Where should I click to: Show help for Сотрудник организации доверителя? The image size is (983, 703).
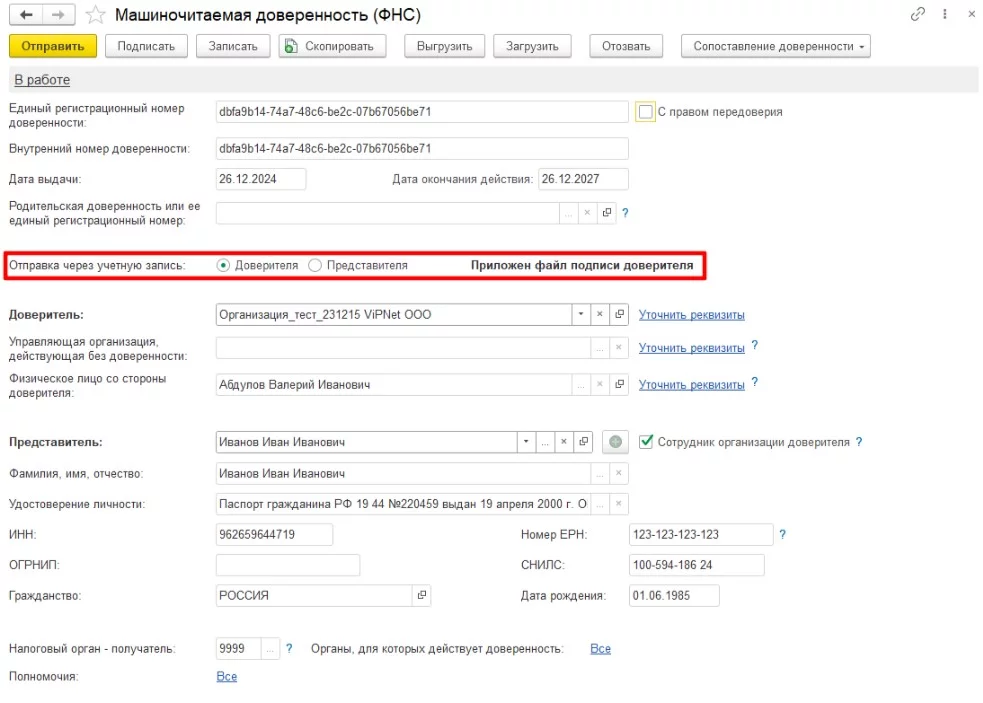(x=859, y=442)
